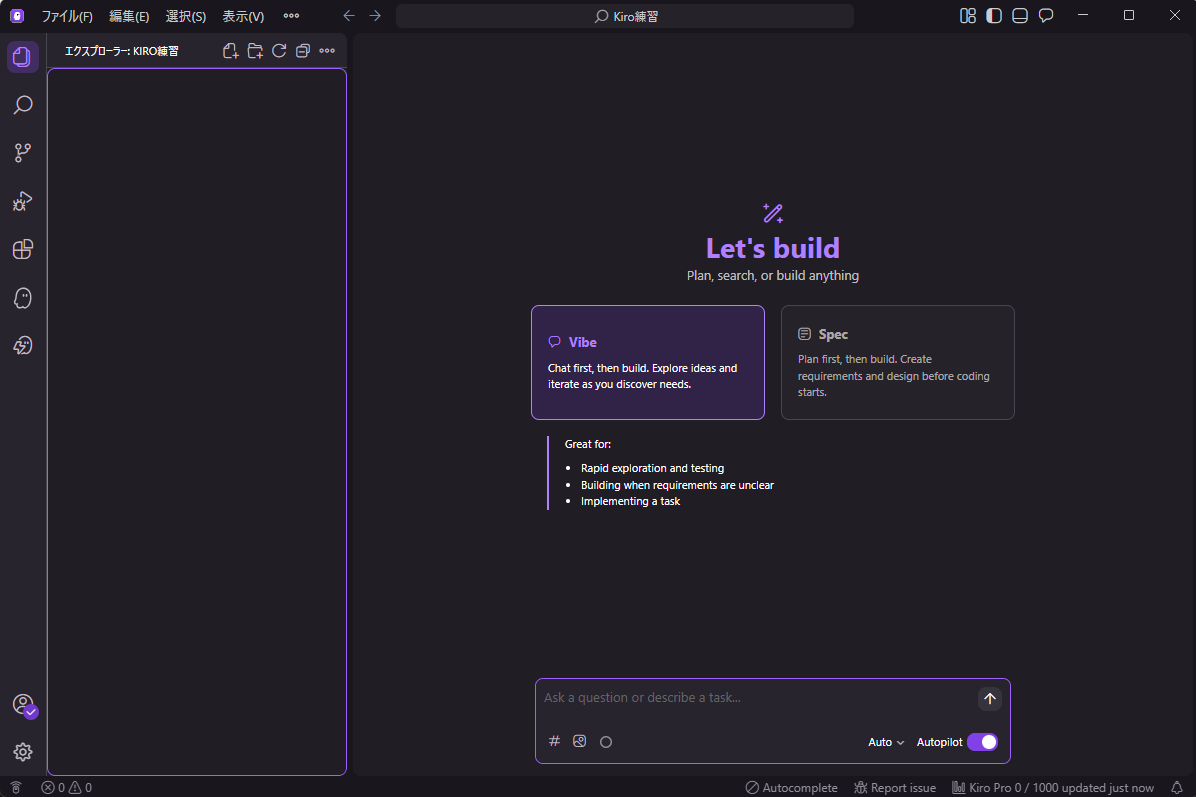Open the Run and Debug view
1196x797 pixels.
[23, 201]
